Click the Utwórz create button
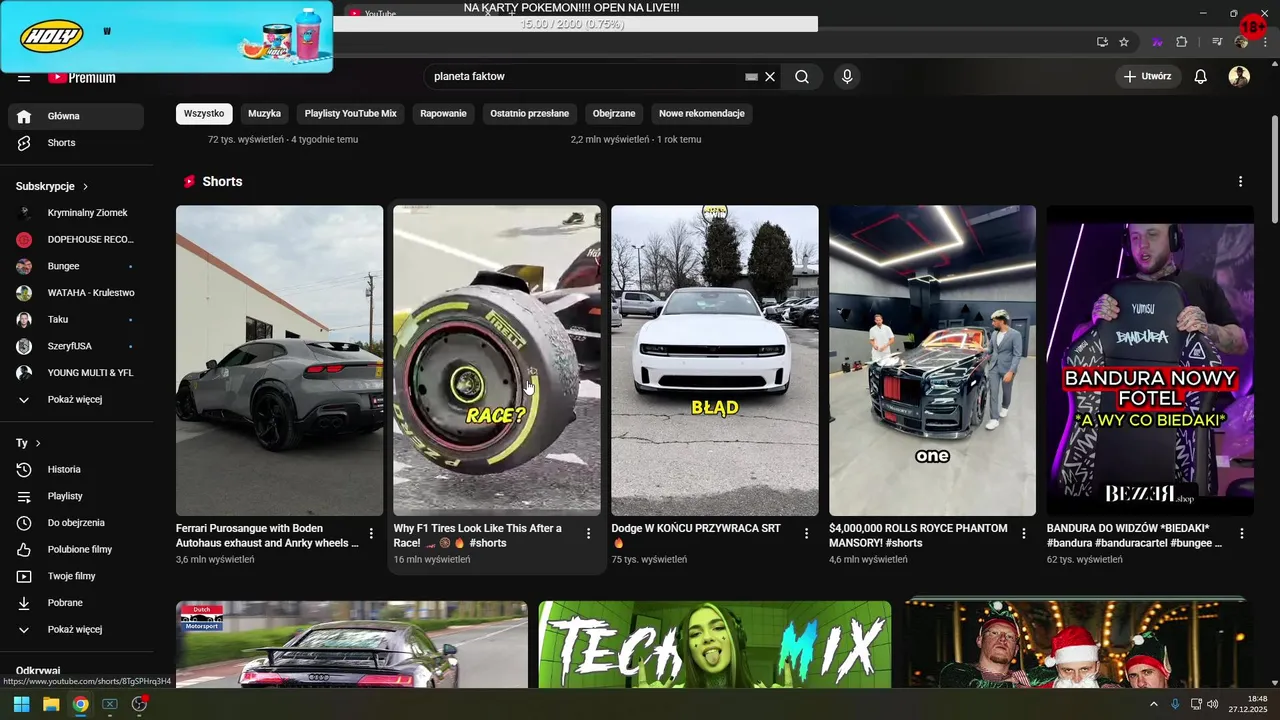The width and height of the screenshot is (1280, 720). pos(1148,77)
